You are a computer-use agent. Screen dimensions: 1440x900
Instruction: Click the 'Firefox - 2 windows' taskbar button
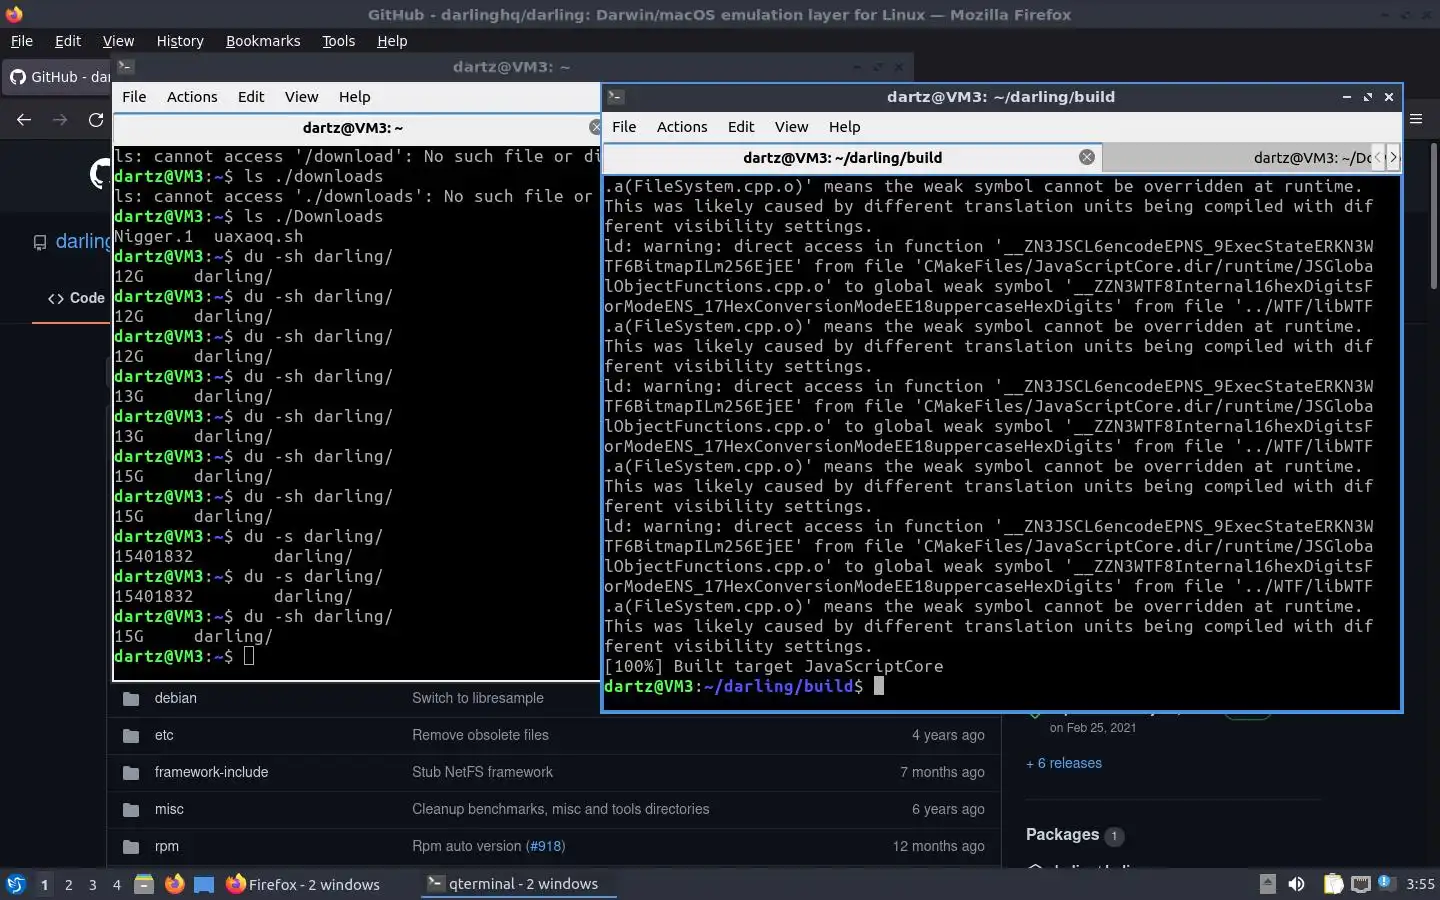303,884
